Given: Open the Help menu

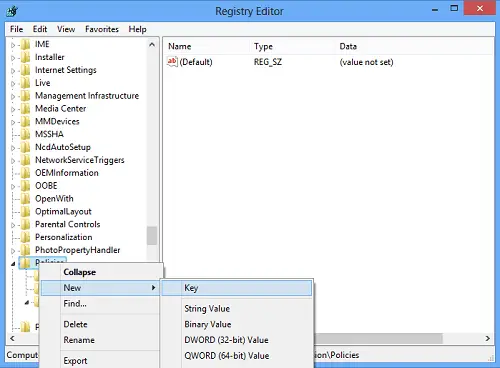Looking at the screenshot, I should (x=137, y=29).
